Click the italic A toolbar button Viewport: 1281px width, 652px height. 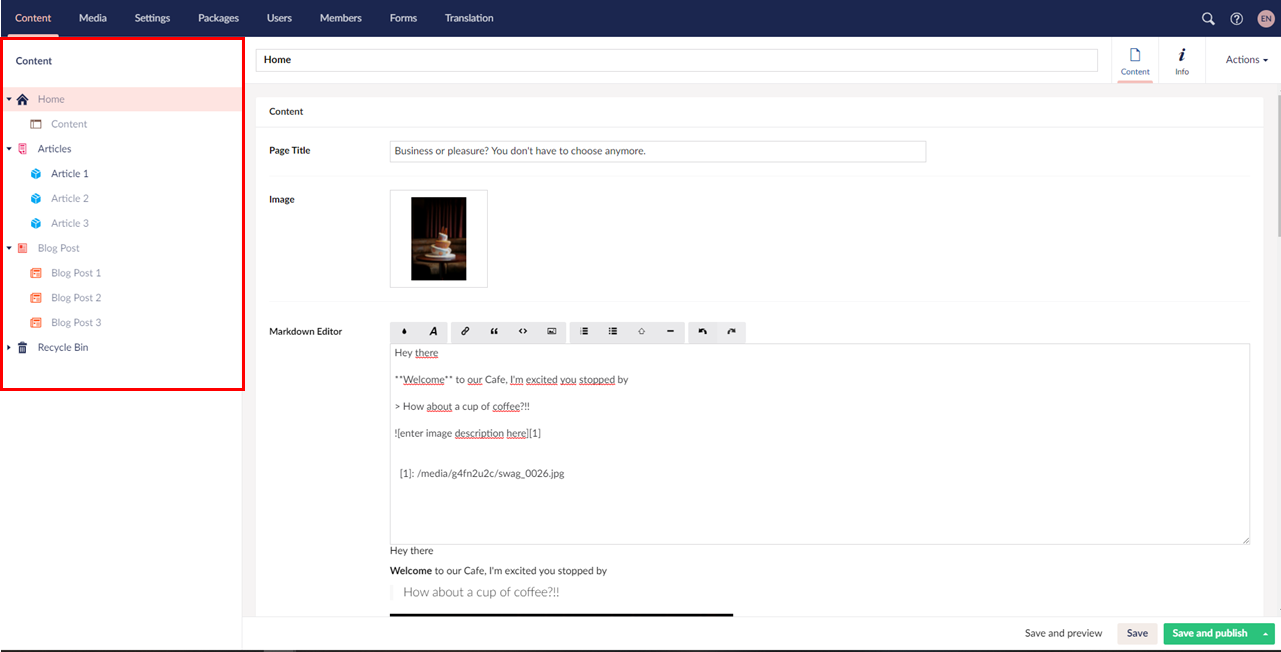click(x=433, y=331)
